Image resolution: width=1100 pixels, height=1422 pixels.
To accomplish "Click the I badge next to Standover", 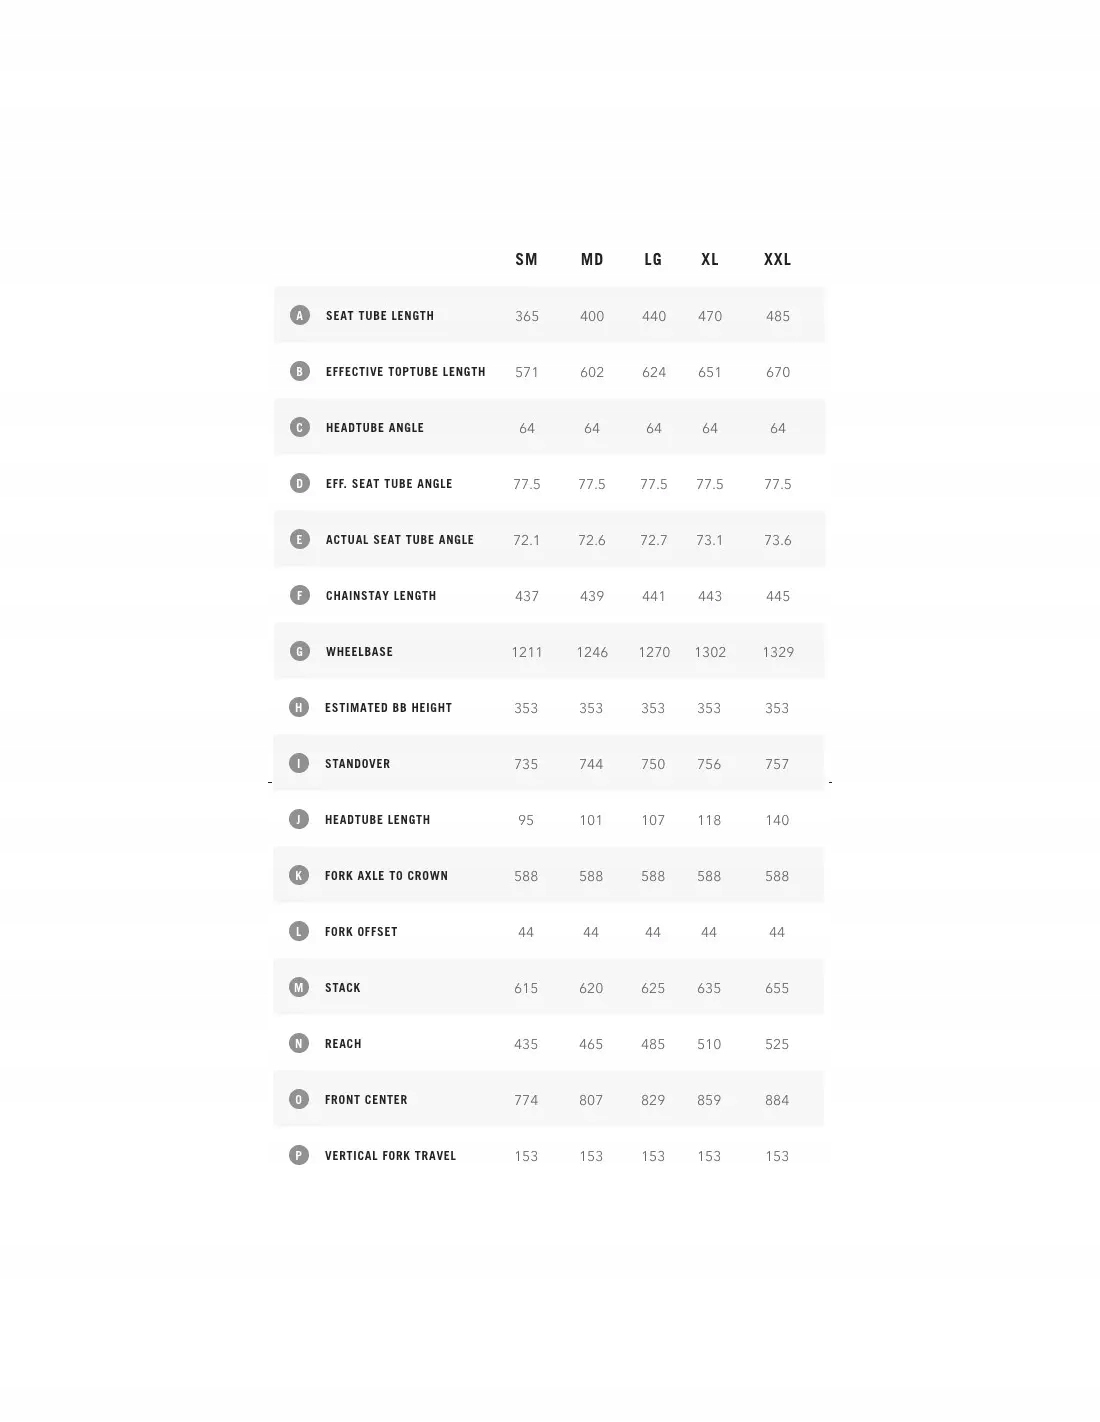I will (299, 763).
